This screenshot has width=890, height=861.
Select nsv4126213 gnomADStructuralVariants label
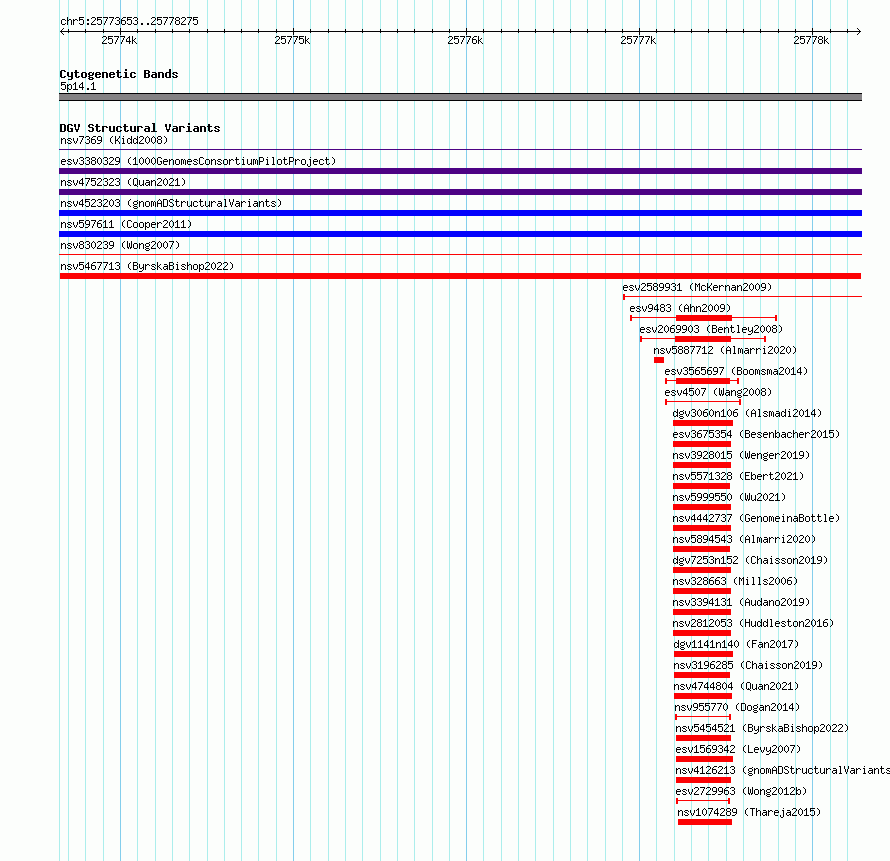tap(782, 770)
